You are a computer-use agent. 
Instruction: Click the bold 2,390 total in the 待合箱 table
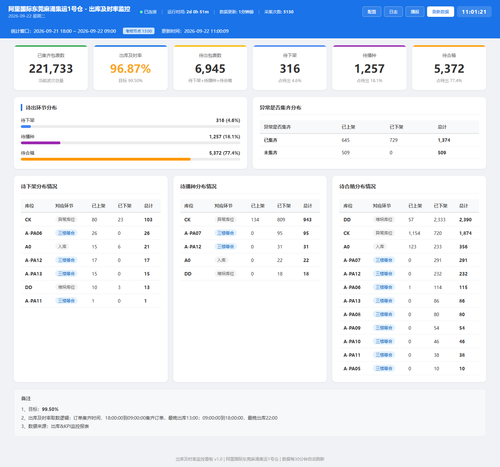[465, 220]
